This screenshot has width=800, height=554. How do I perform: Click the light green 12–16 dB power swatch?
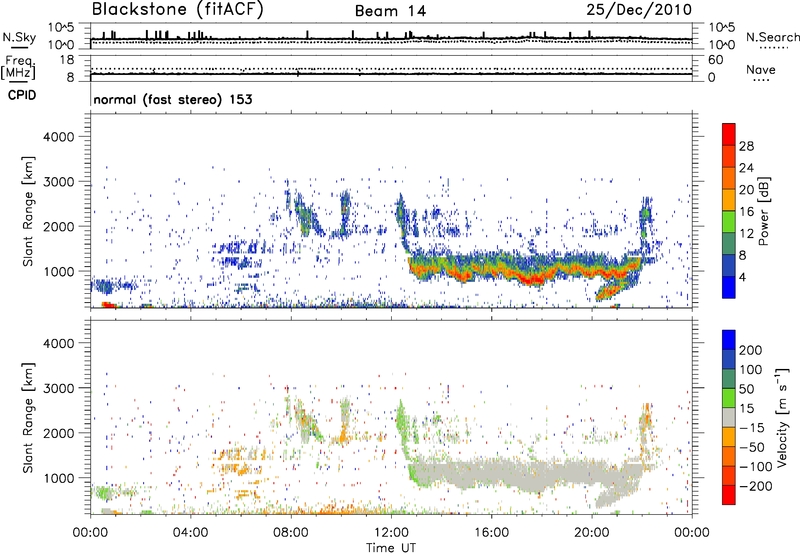pyautogui.click(x=729, y=221)
